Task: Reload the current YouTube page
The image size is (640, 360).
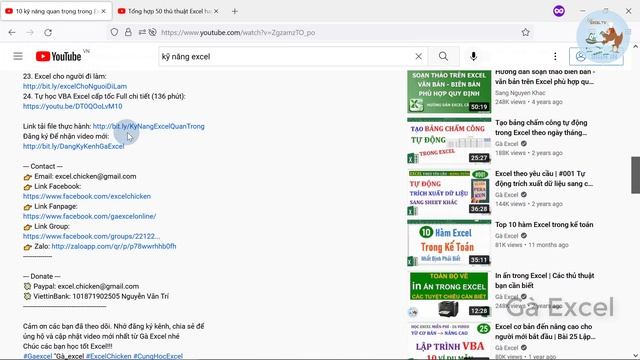Action: 48,32
